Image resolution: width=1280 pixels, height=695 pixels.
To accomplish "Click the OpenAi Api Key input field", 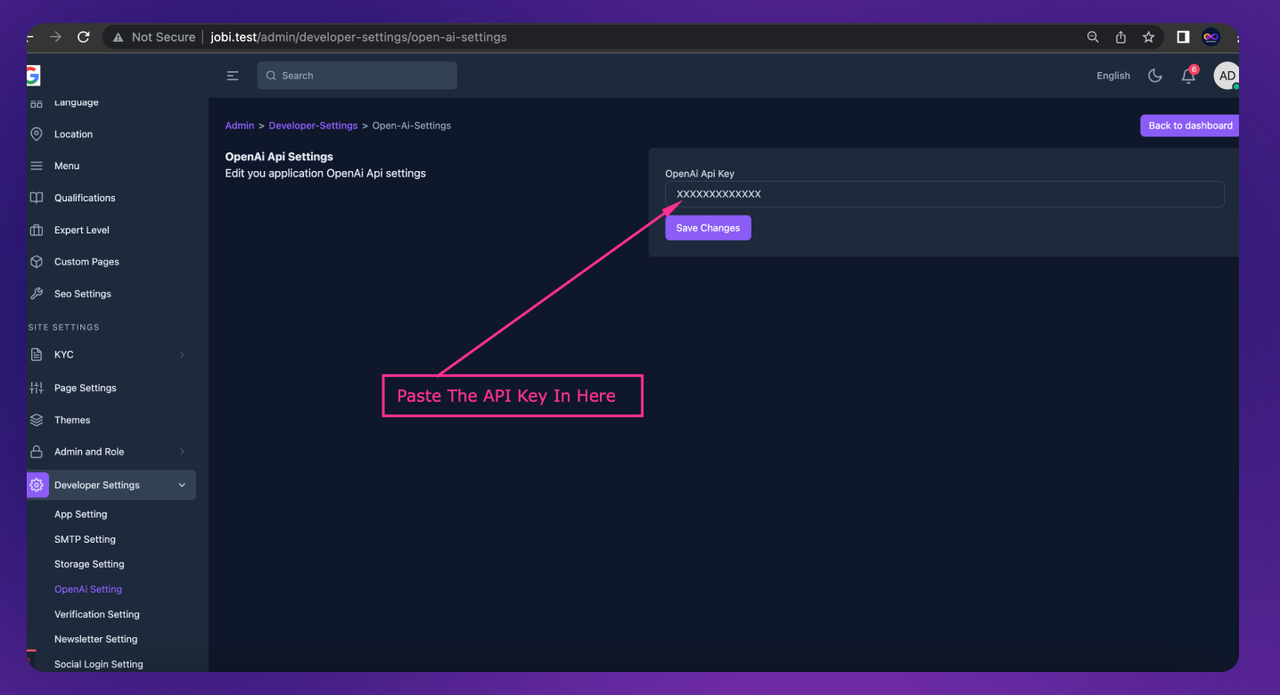I will pyautogui.click(x=944, y=194).
